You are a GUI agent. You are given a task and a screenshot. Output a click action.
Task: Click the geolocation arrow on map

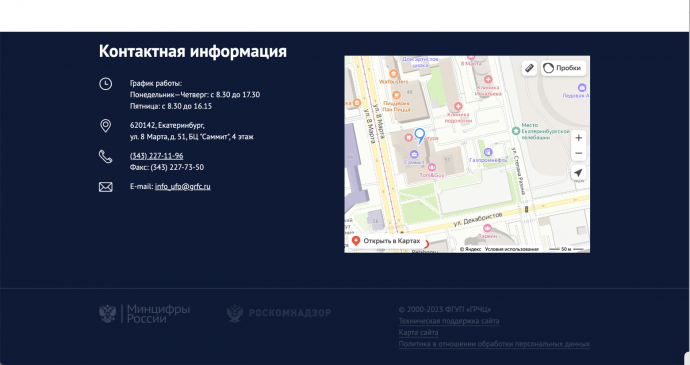pyautogui.click(x=579, y=173)
